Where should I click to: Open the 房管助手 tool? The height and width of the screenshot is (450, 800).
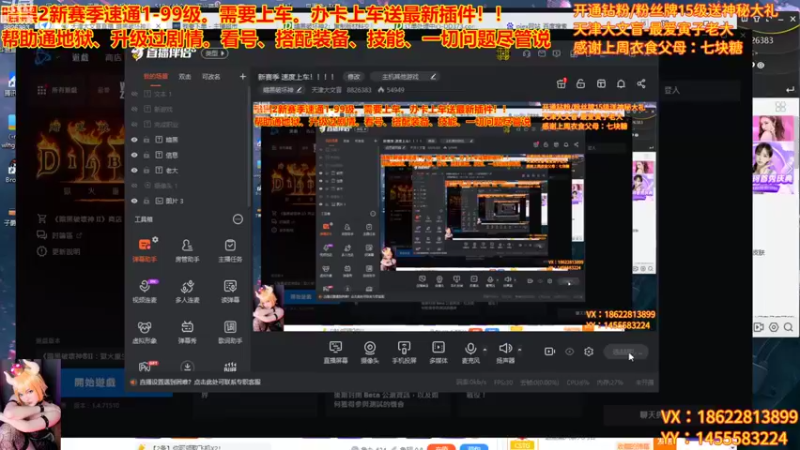click(187, 250)
